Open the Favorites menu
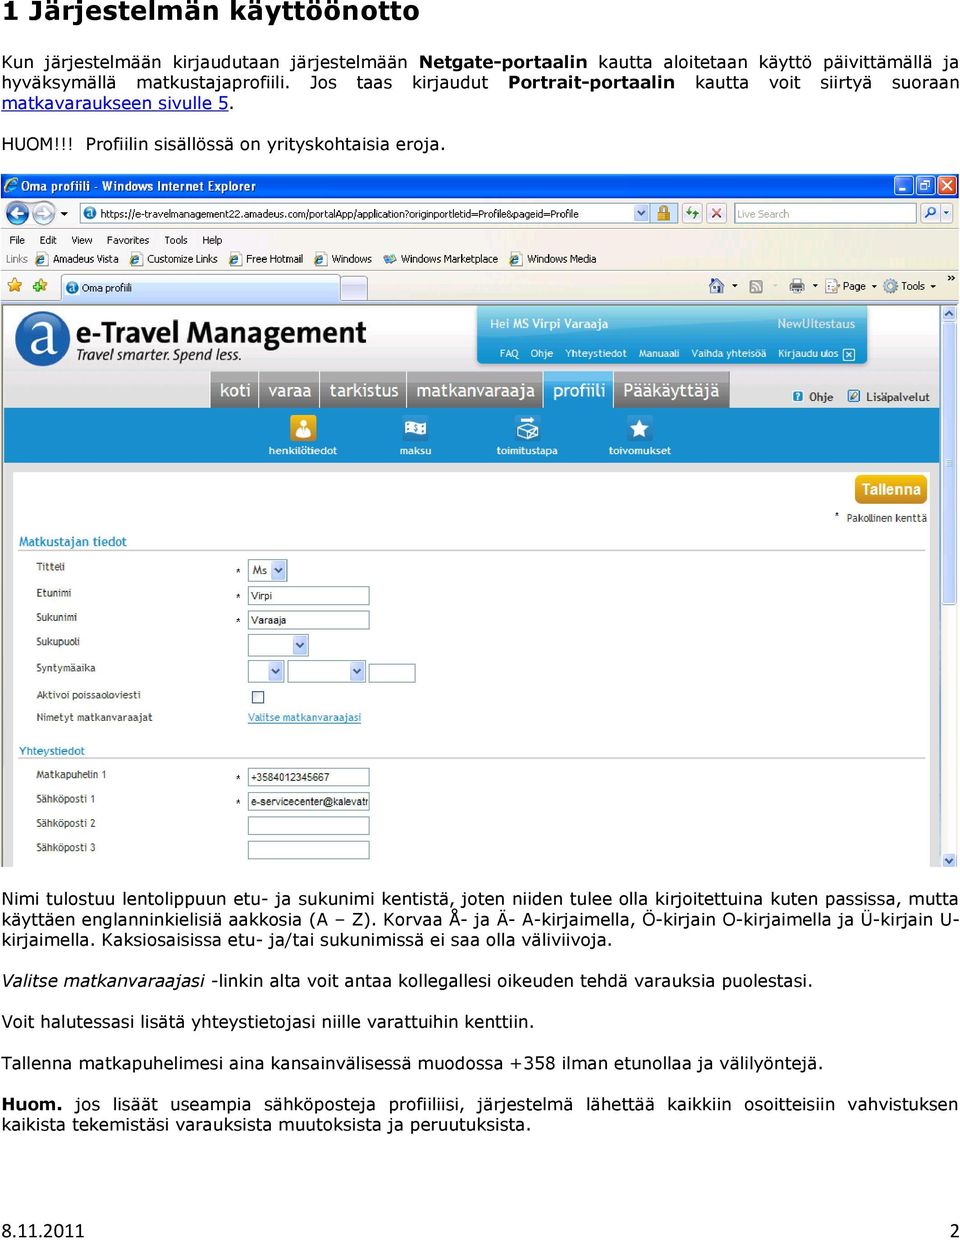The image size is (960, 1240). click(x=128, y=240)
